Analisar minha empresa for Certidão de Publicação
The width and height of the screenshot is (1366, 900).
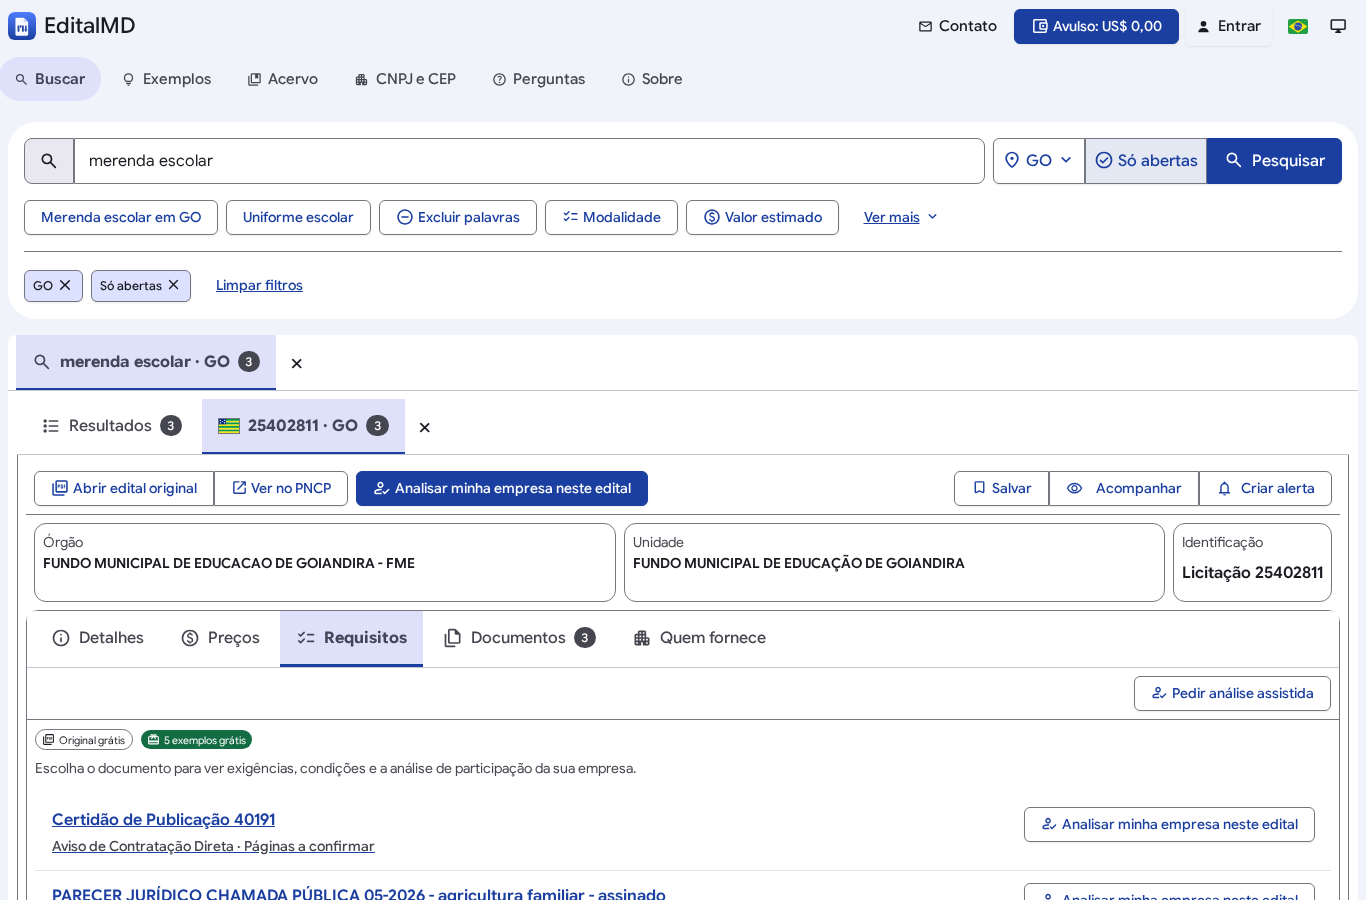point(1169,824)
